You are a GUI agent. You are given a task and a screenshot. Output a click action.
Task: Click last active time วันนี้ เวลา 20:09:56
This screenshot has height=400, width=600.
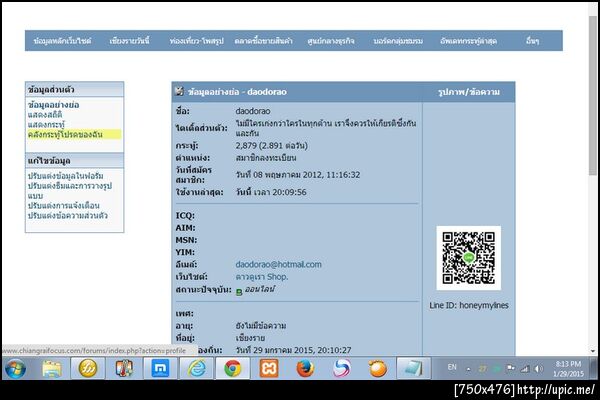pyautogui.click(x=271, y=192)
